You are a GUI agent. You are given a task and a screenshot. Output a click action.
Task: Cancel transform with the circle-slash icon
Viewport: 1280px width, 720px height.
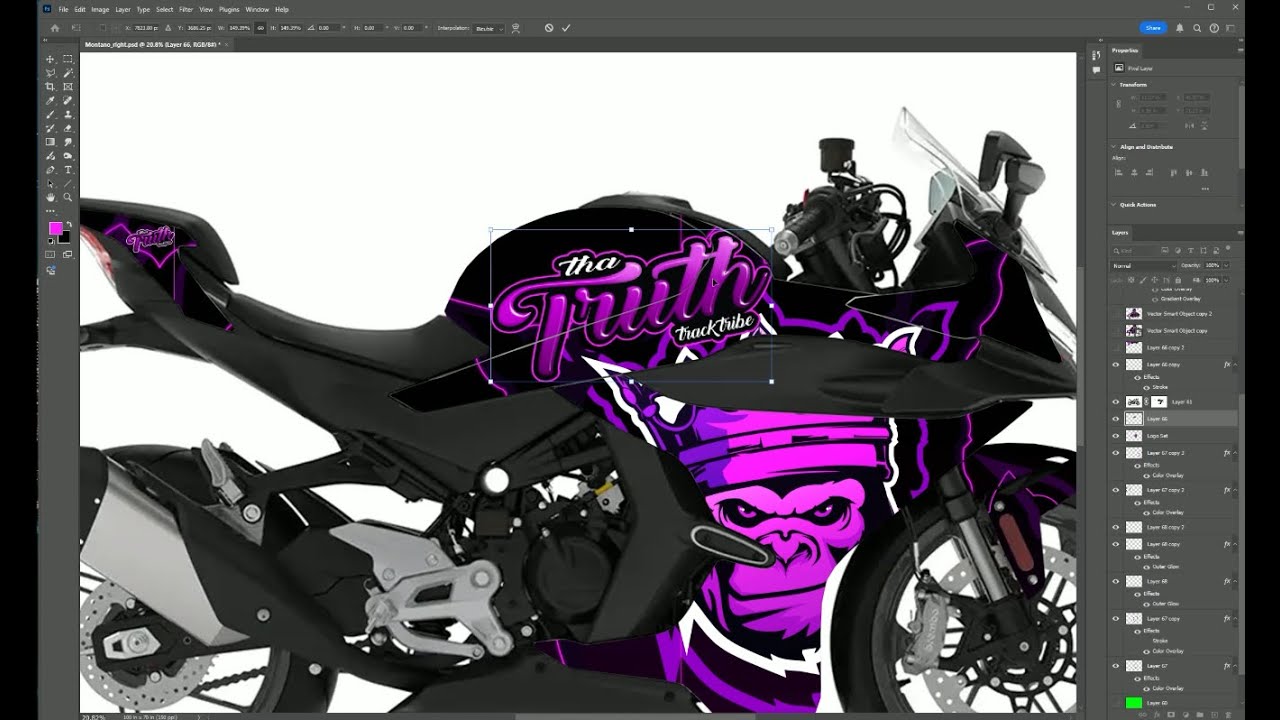pos(549,28)
